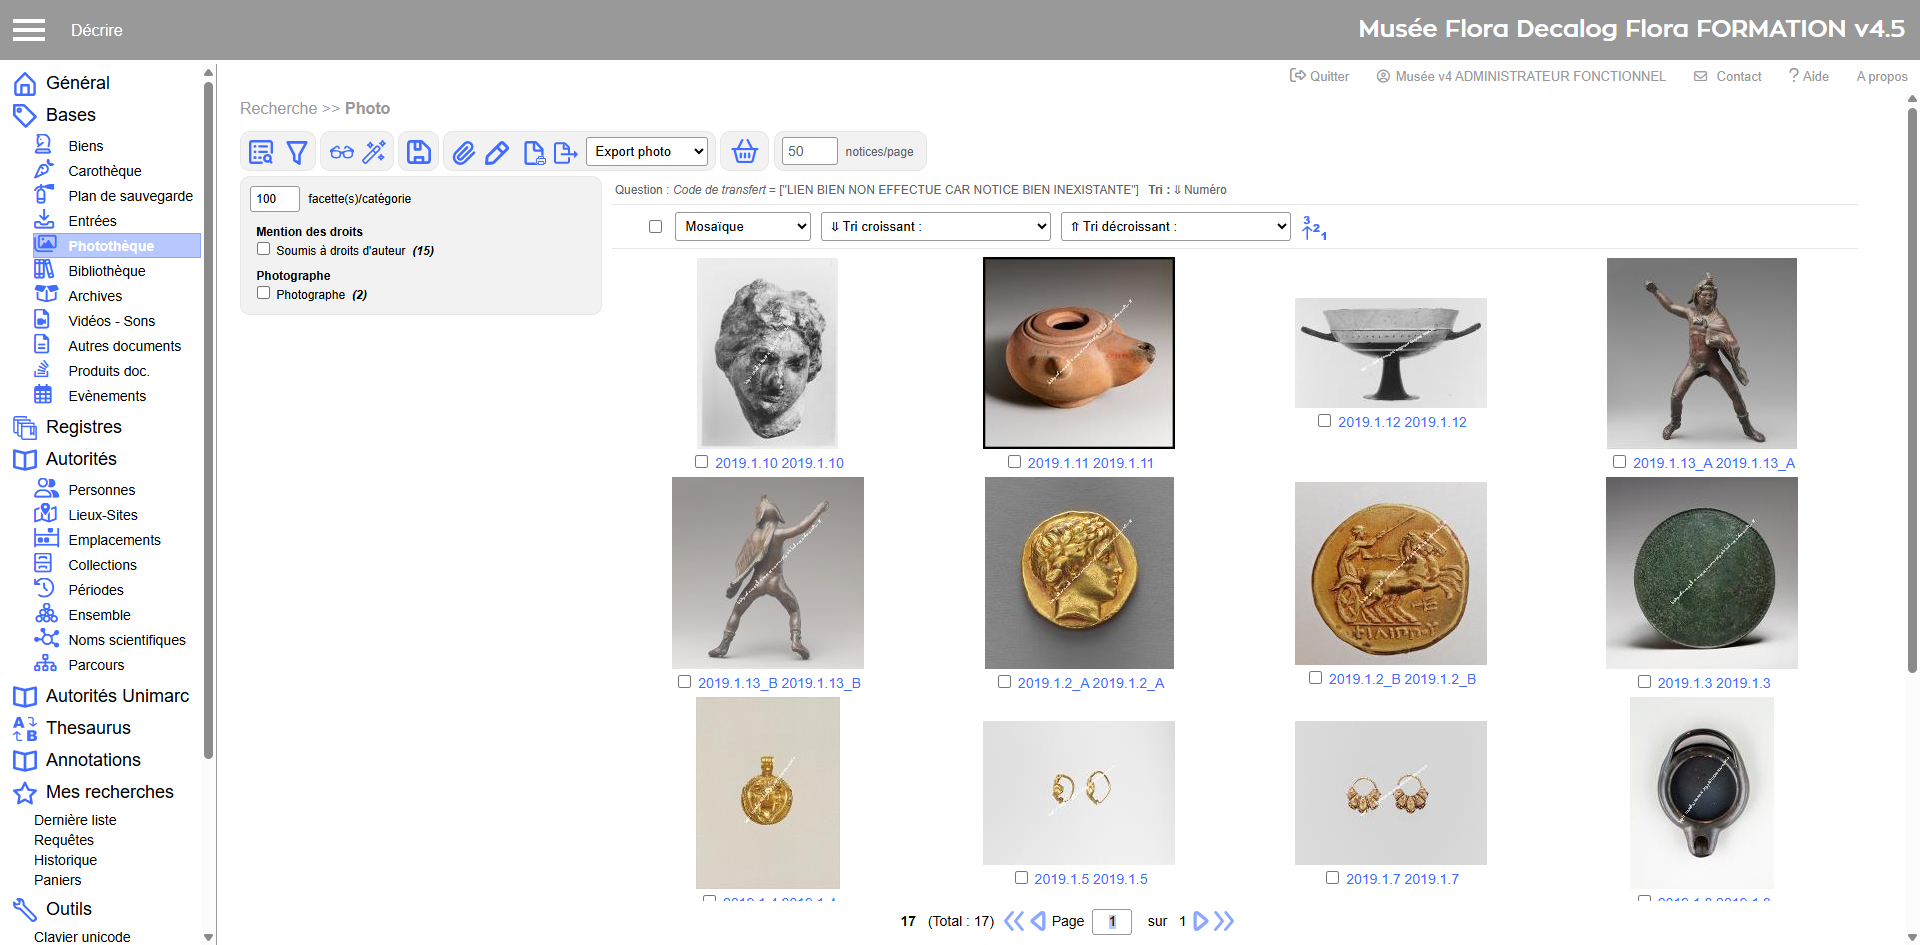Click the search form list icon

(261, 152)
